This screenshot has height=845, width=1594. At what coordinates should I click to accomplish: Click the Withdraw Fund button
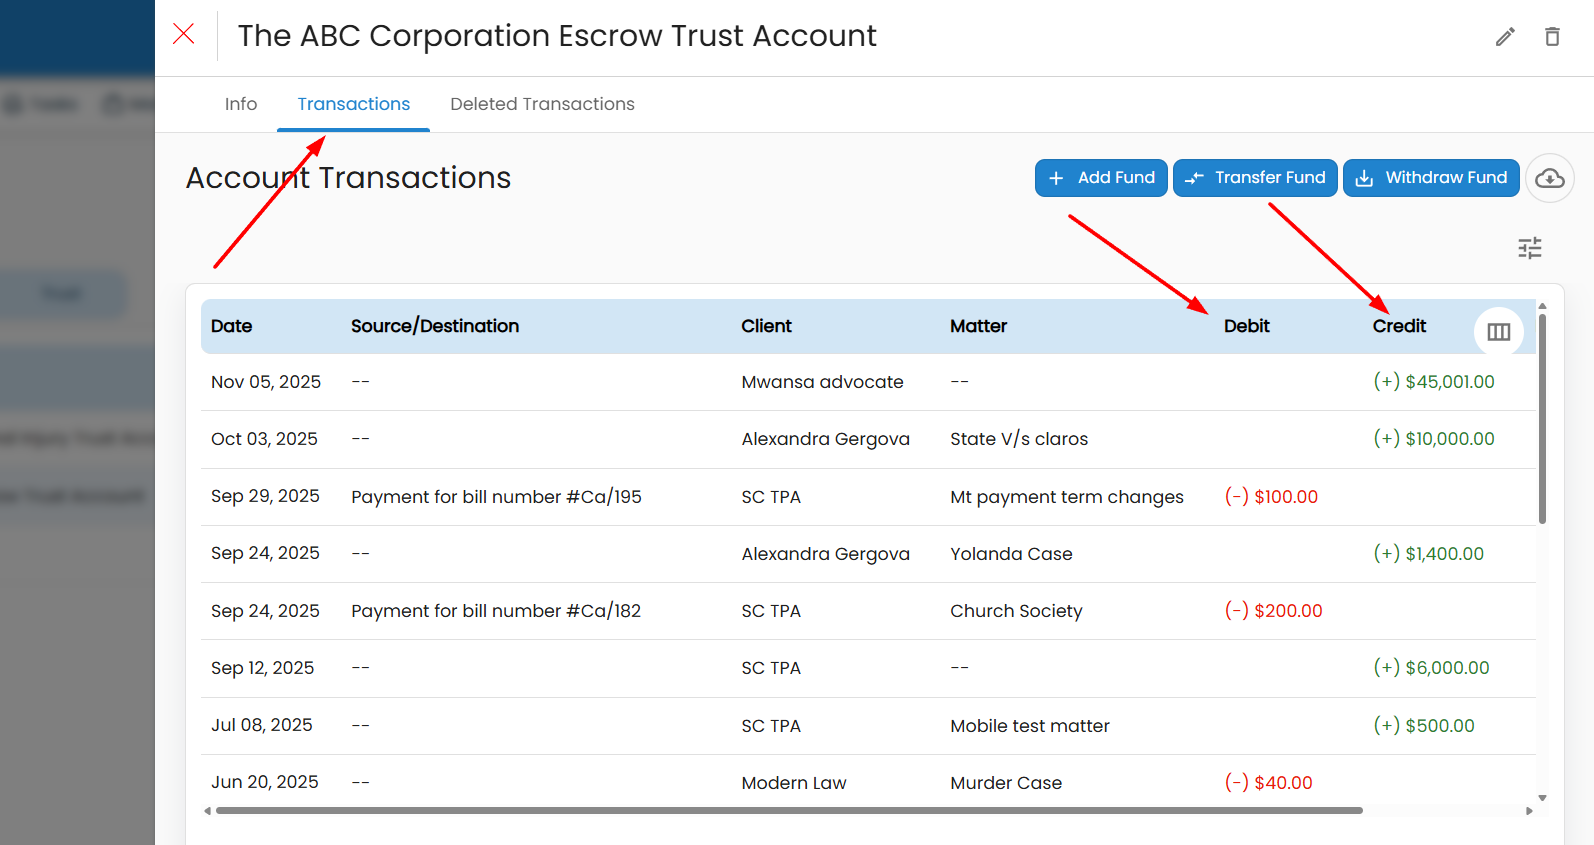1430,178
